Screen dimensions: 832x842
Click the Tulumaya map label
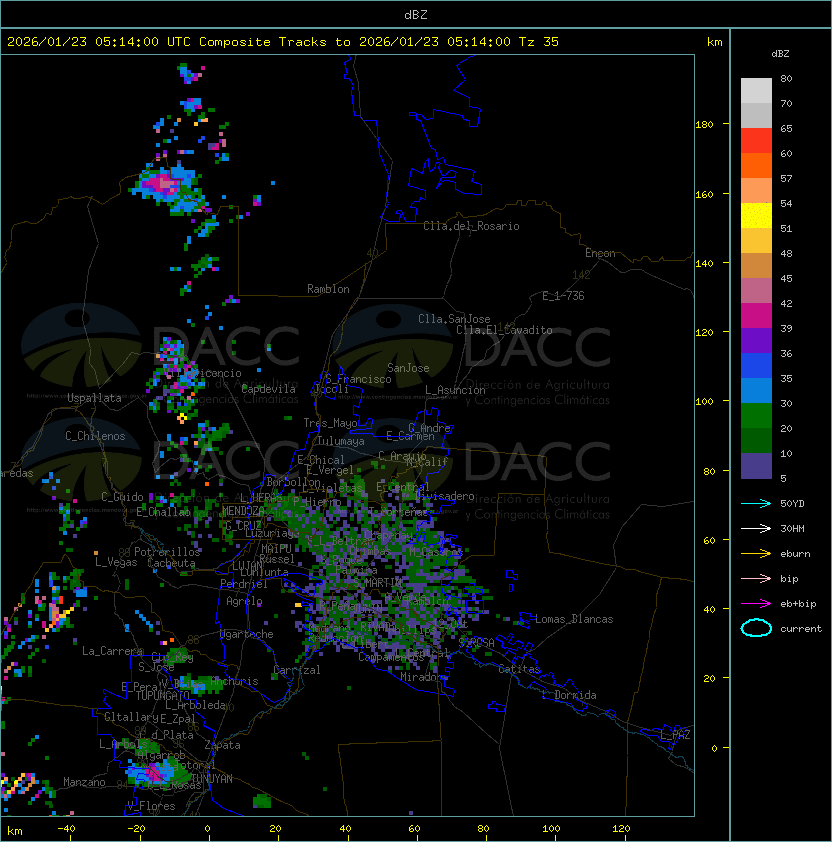click(341, 441)
